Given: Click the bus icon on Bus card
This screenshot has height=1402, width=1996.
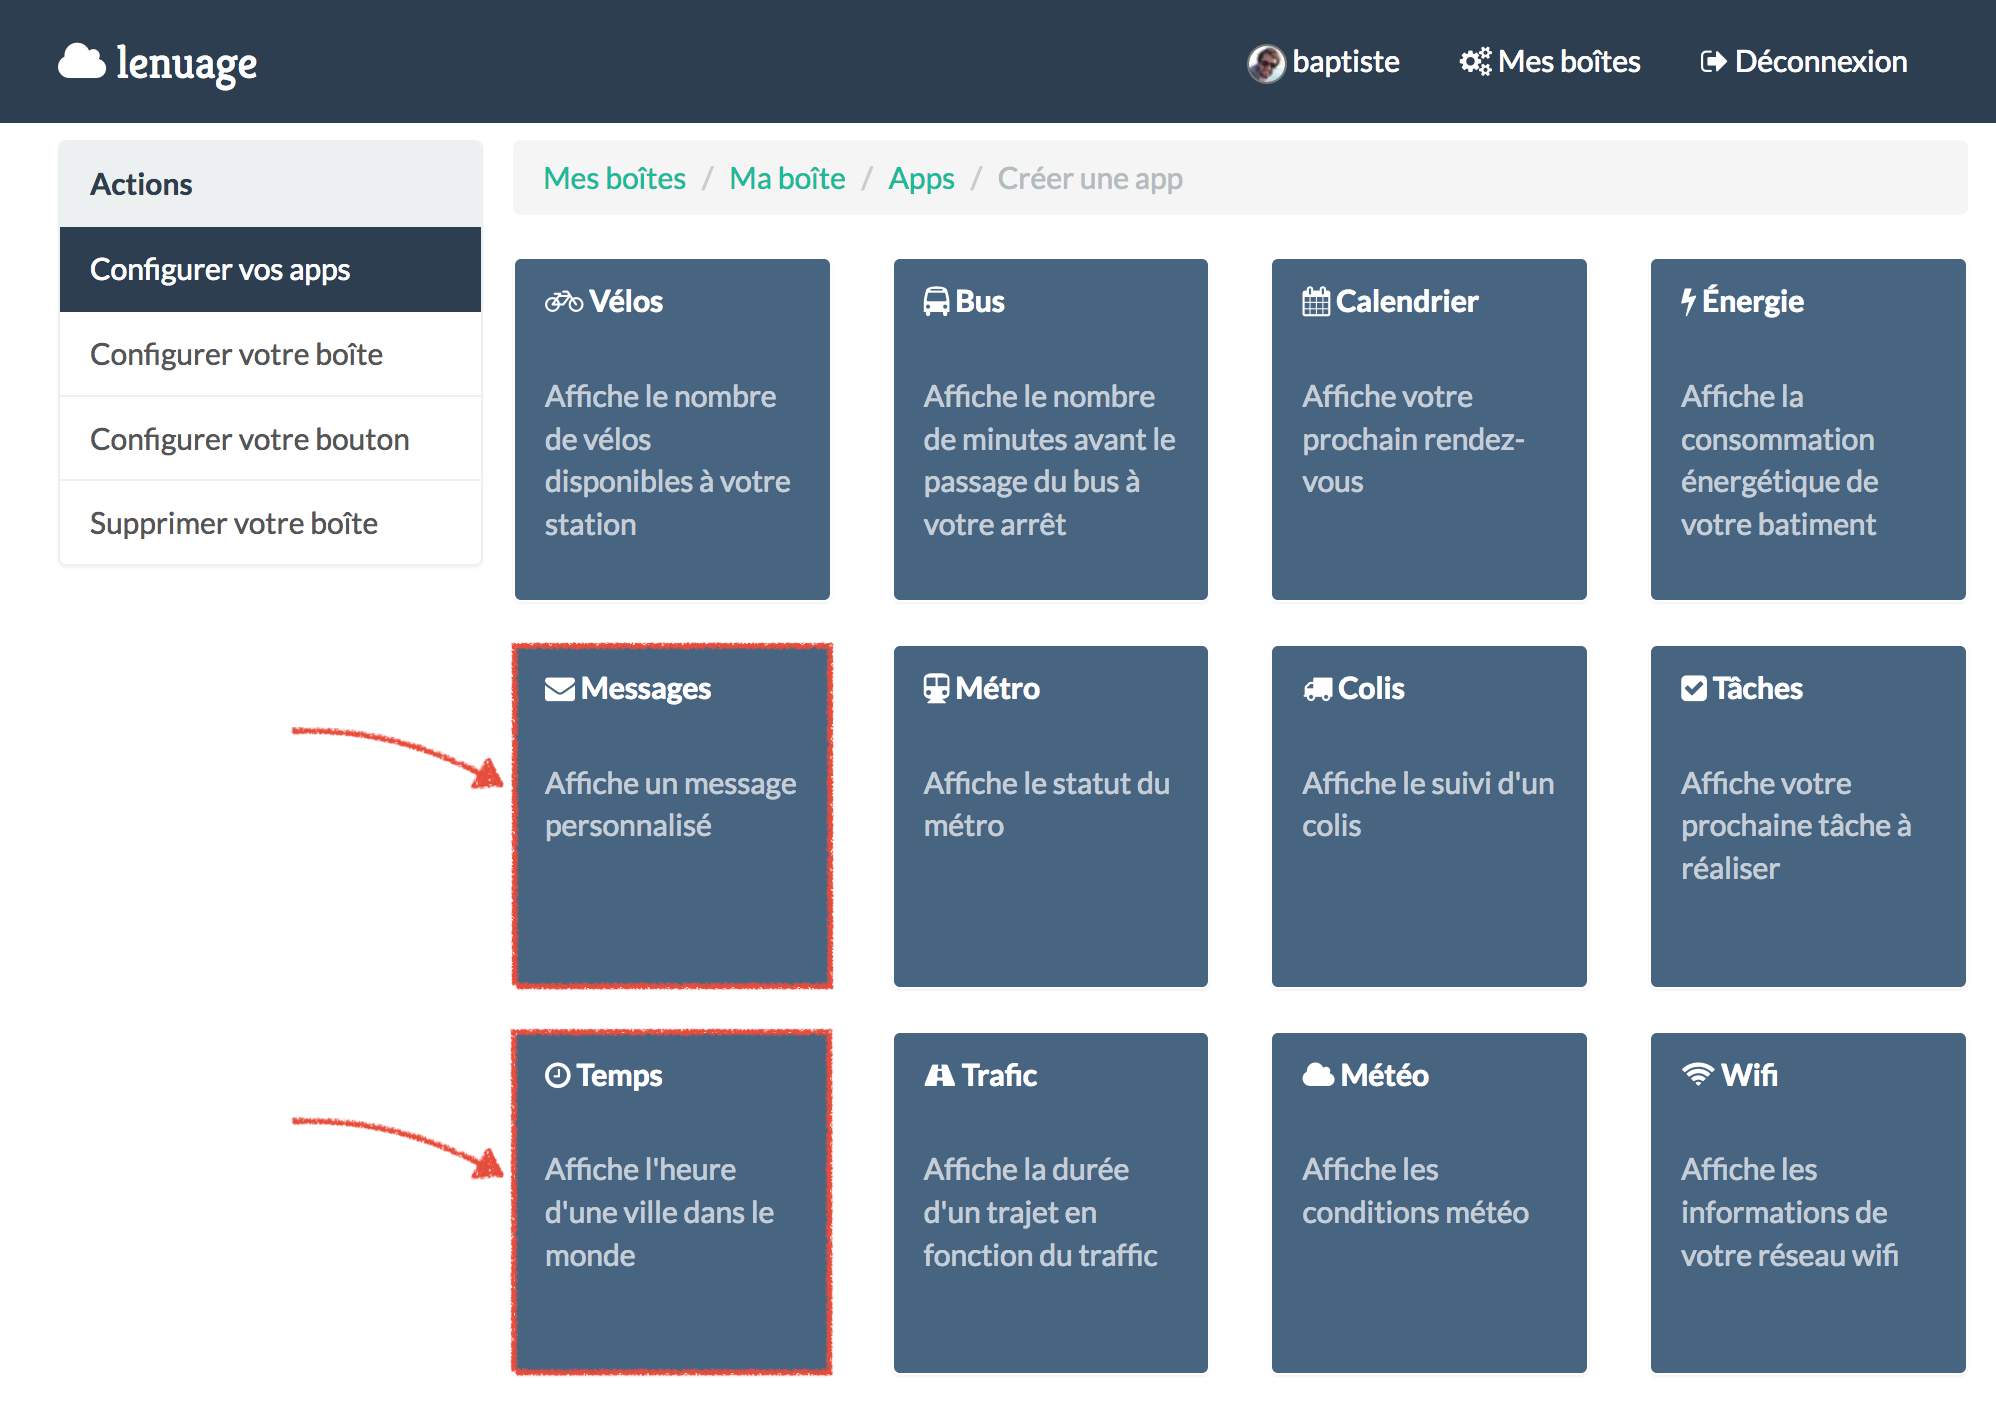Looking at the screenshot, I should (936, 301).
